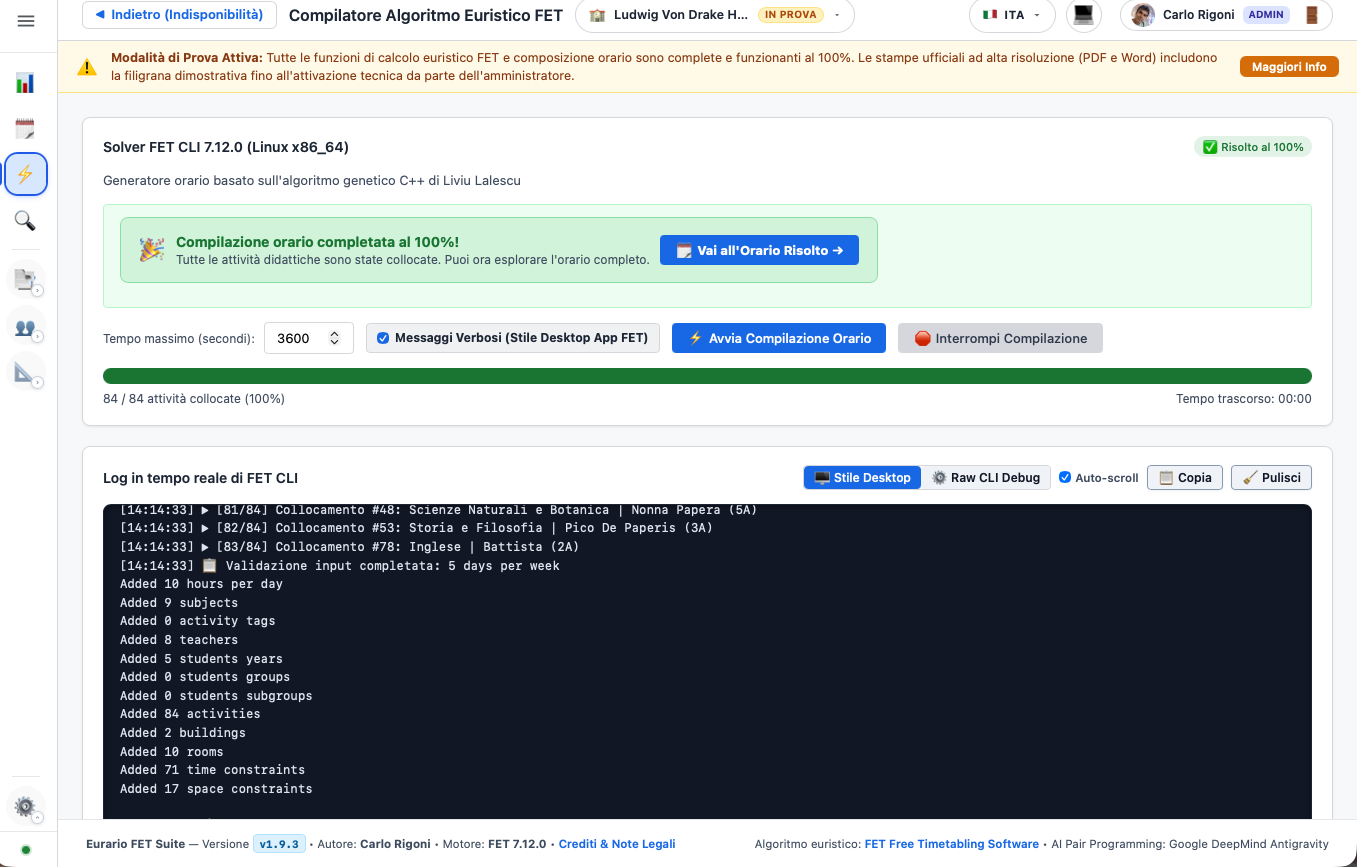Click the Risolto al 100% status badge
Screen dimensions: 1357x867
tap(1253, 147)
